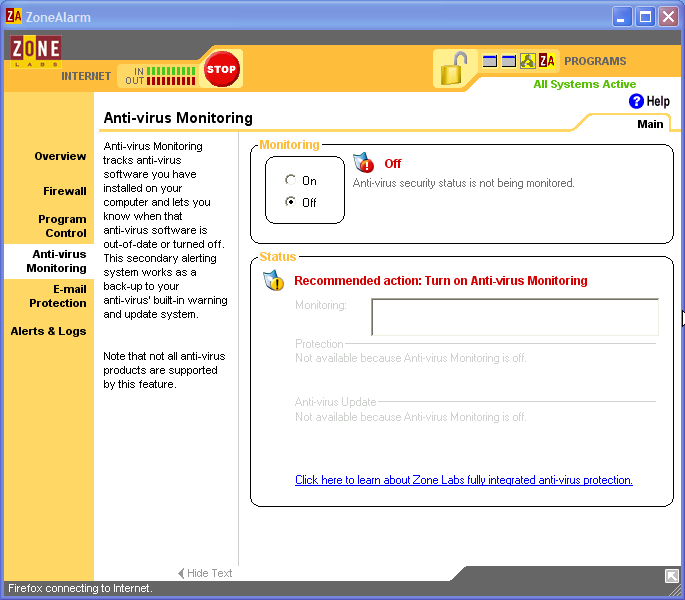Open Program Control in the sidebar
The width and height of the screenshot is (685, 600).
(x=62, y=226)
